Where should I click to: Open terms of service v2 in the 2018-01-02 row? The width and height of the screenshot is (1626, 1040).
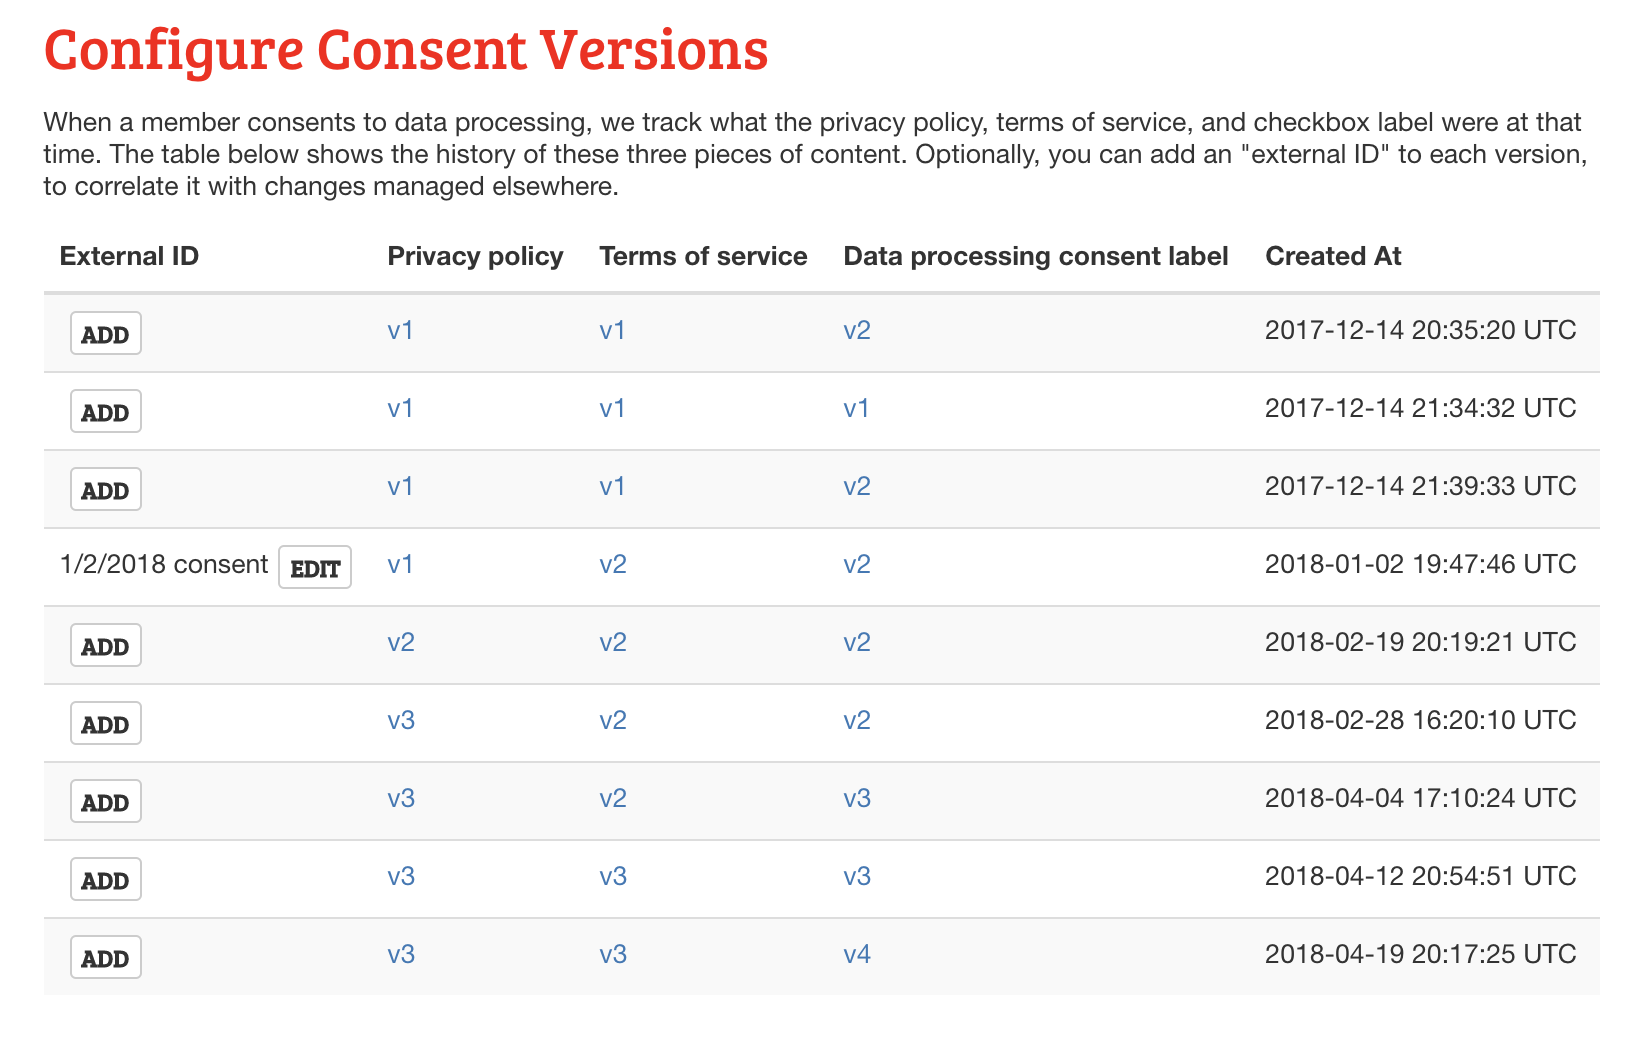pyautogui.click(x=613, y=564)
